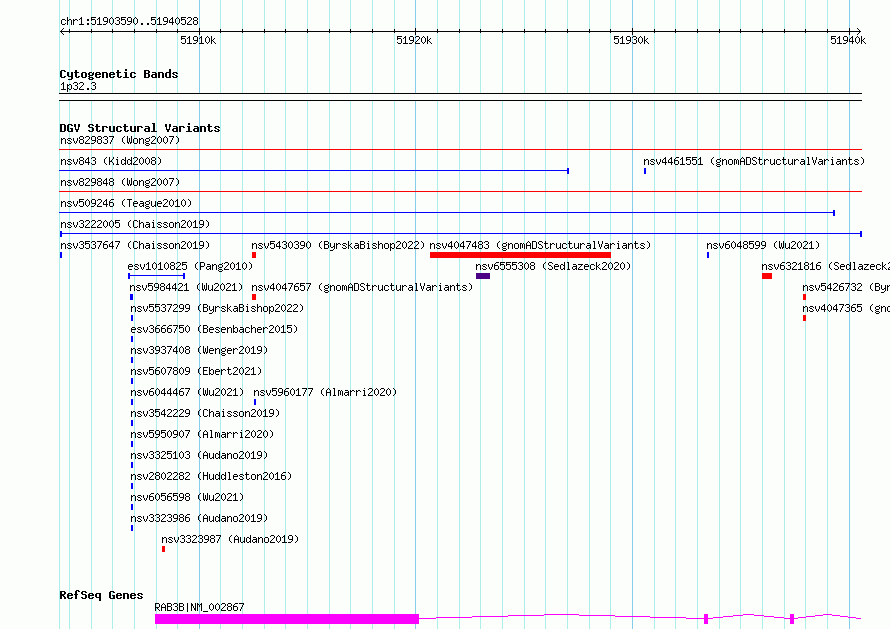Screen dimensions: 890x629
Task: Click nsv6048599 (Wu2021) label
Action: click(x=763, y=245)
